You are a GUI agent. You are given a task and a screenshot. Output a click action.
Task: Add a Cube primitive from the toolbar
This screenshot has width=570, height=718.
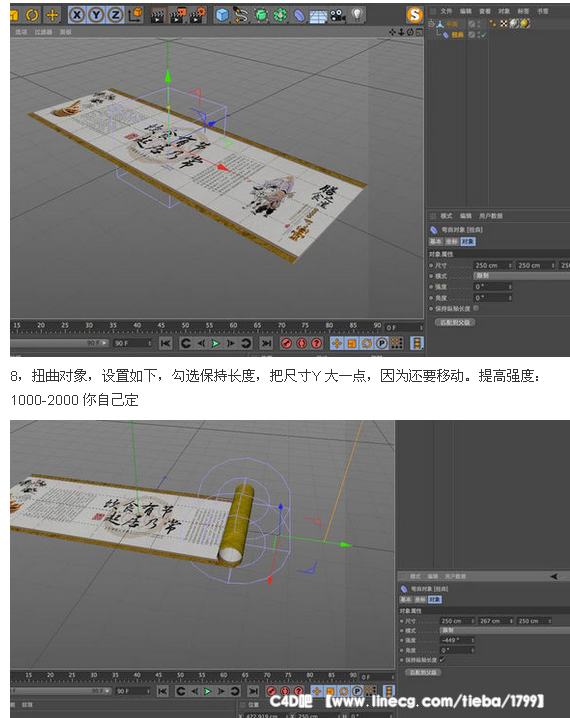coord(222,15)
